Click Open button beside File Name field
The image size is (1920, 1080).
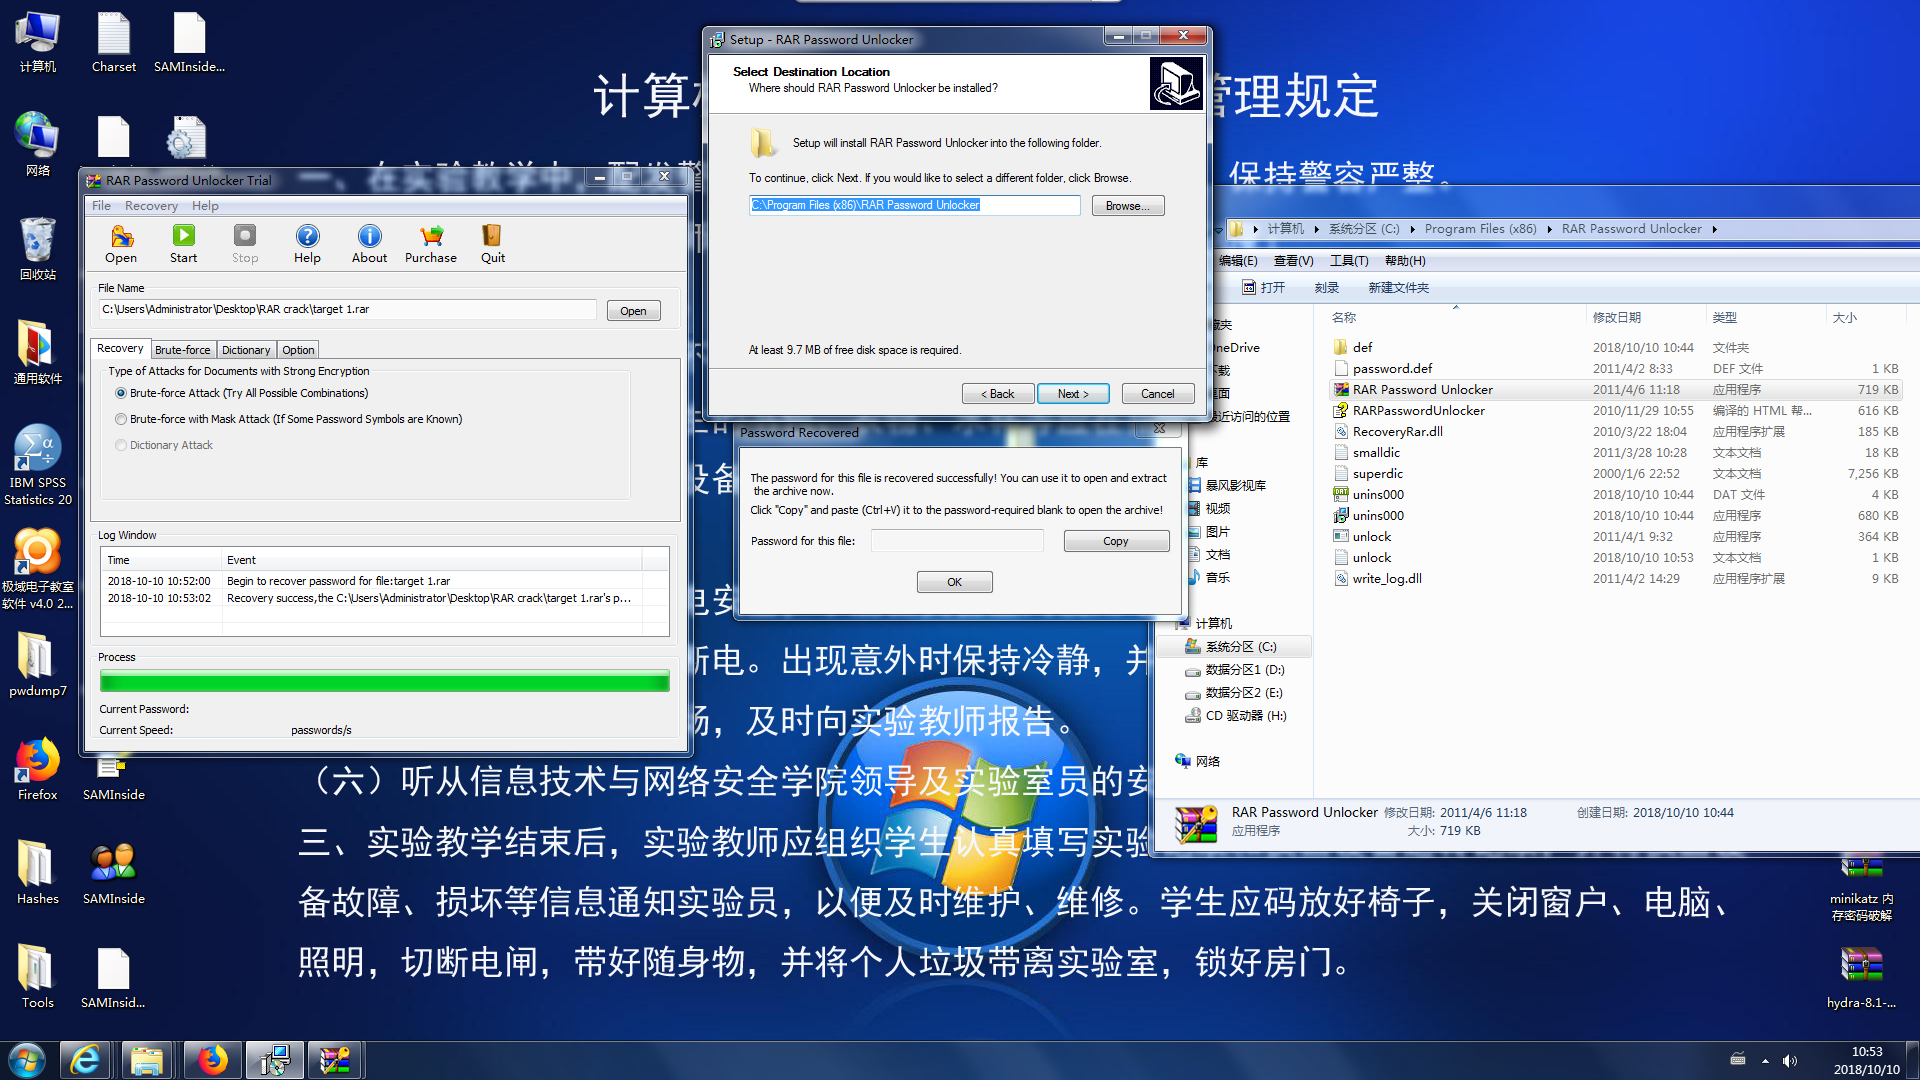633,311
